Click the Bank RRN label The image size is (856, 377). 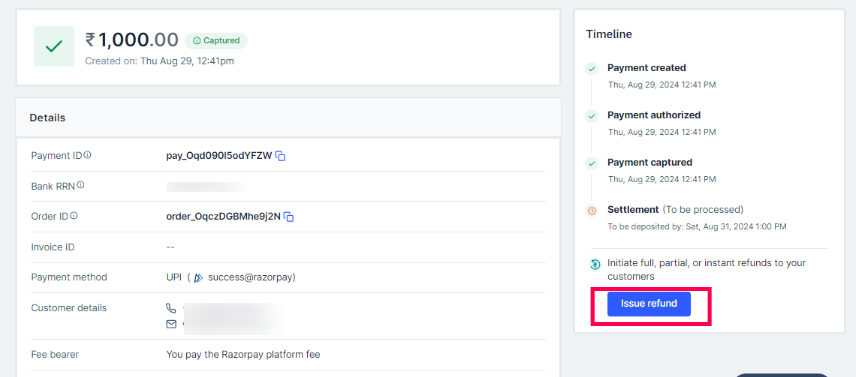(x=53, y=186)
